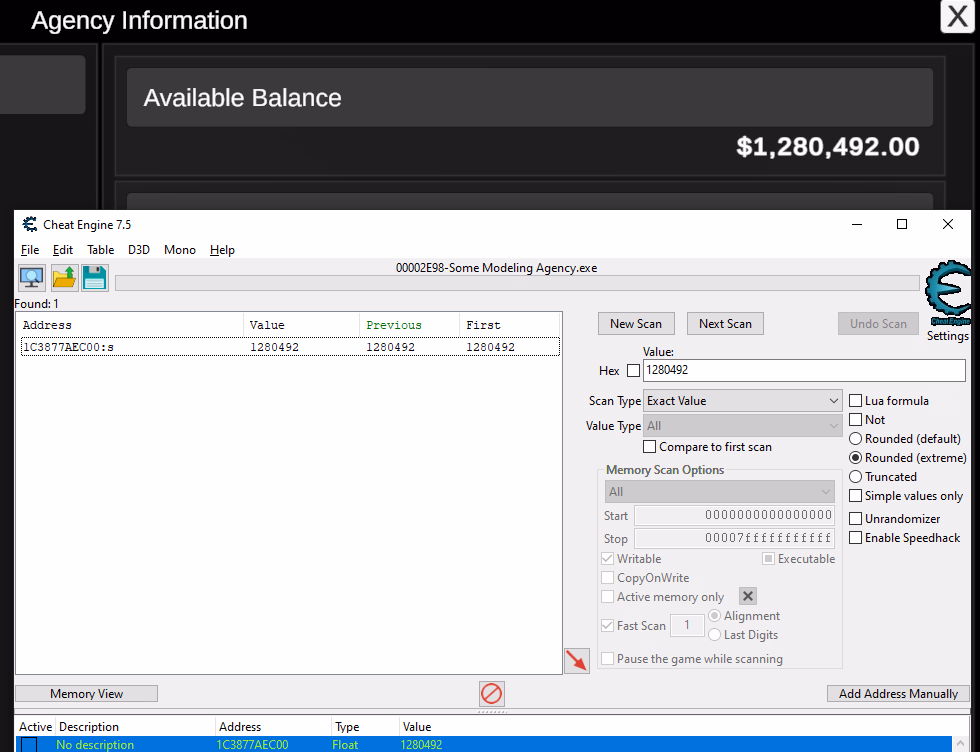This screenshot has height=752, width=980.
Task: Open the Mono menu
Action: click(180, 250)
